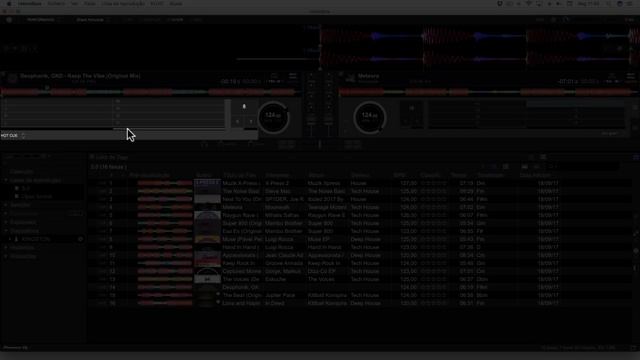Select the Muzik X-Press track title
This screenshot has width=640, height=360.
(240, 183)
